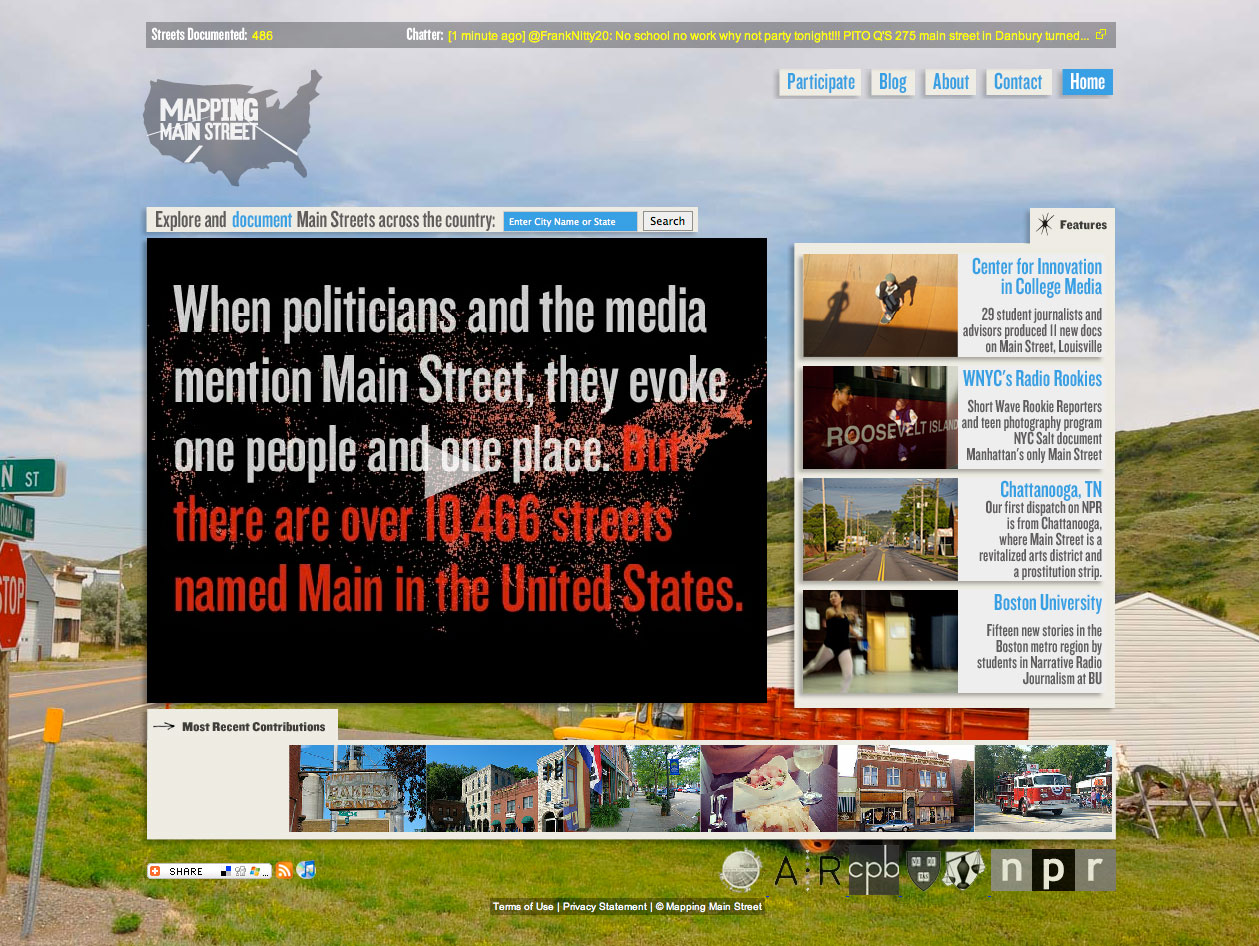
Task: Open the Boston University feature
Action: point(1048,603)
